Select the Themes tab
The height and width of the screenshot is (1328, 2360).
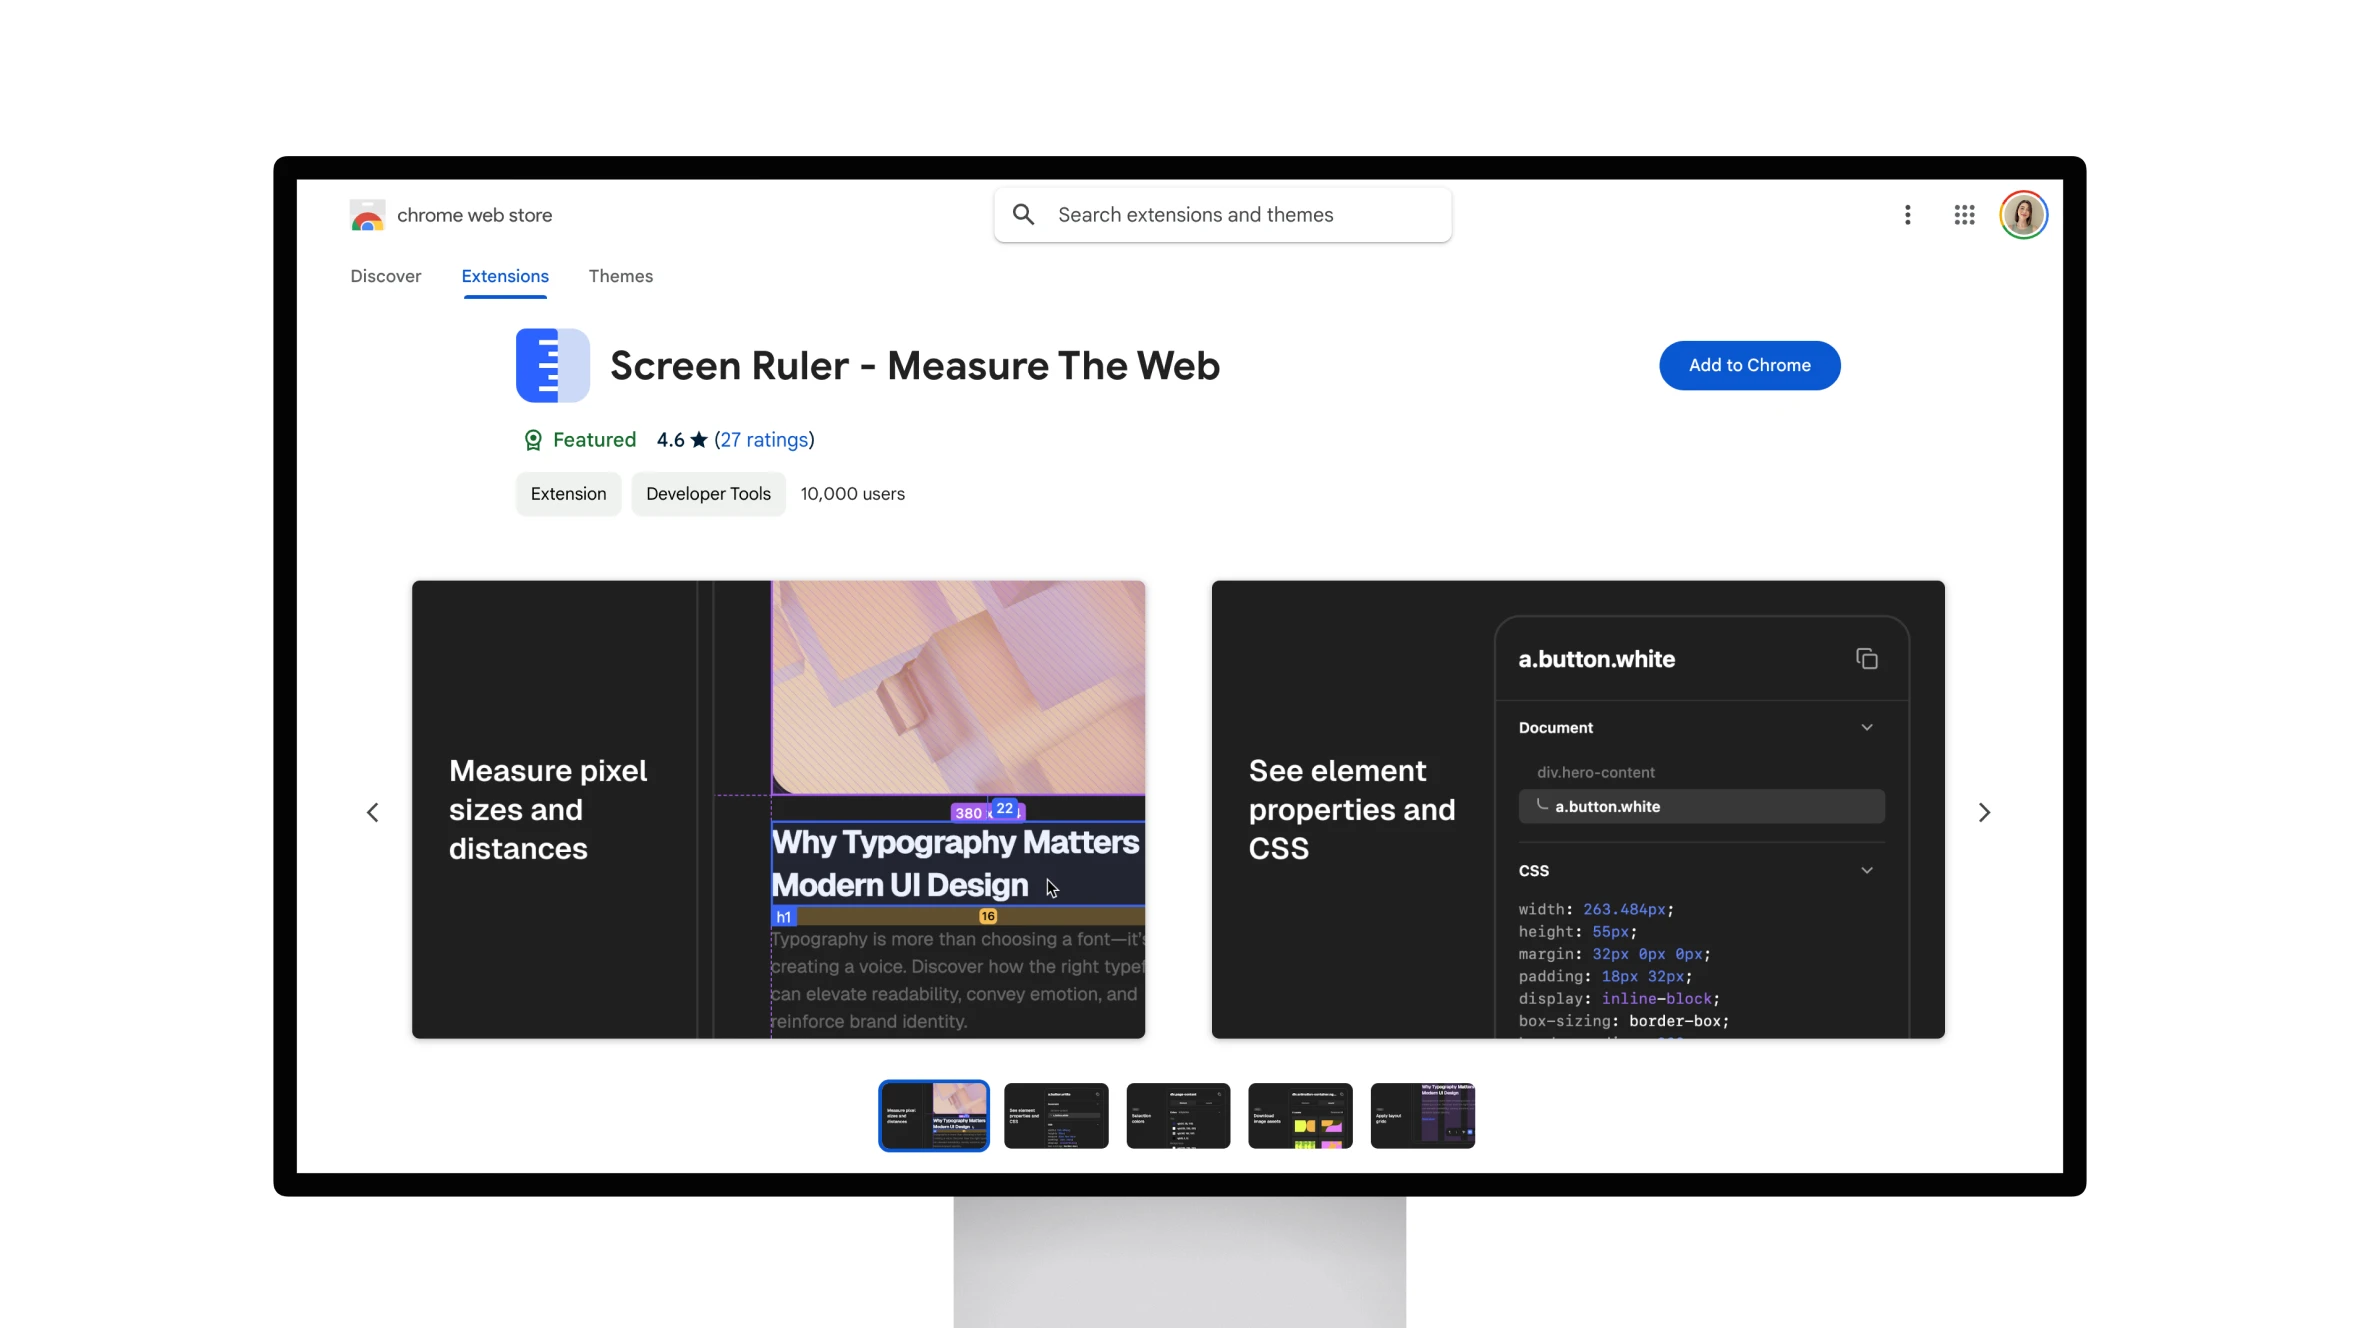tap(619, 276)
